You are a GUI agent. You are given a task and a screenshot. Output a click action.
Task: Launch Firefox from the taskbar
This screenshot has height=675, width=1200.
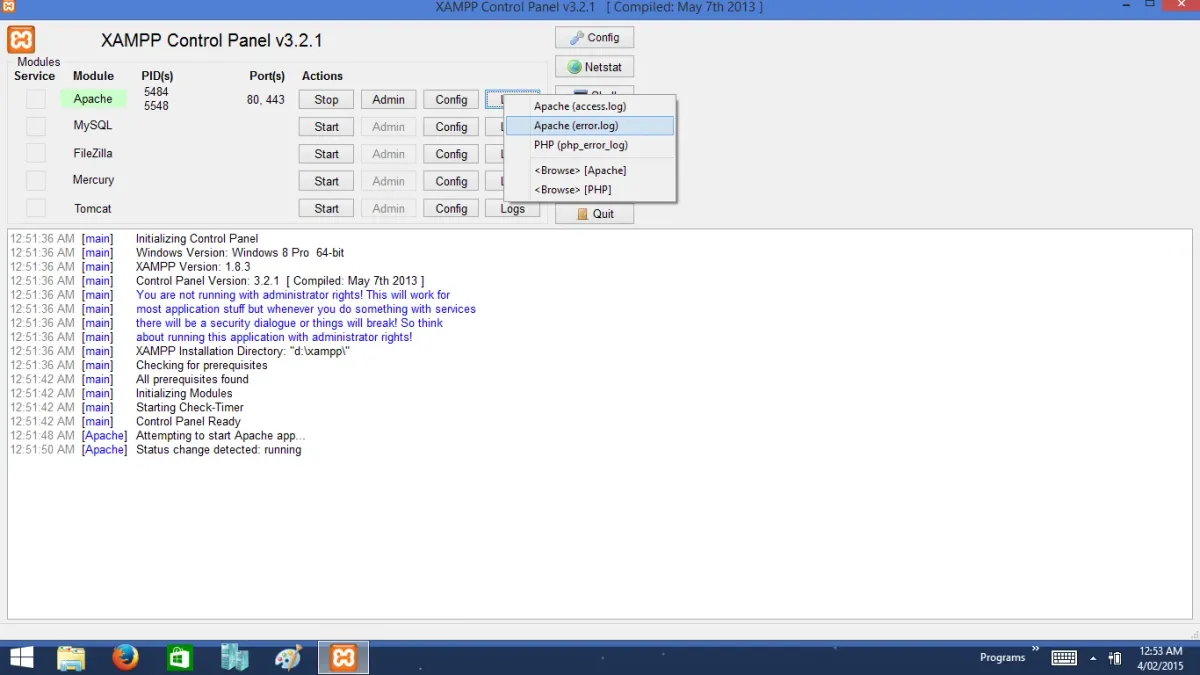tap(125, 657)
